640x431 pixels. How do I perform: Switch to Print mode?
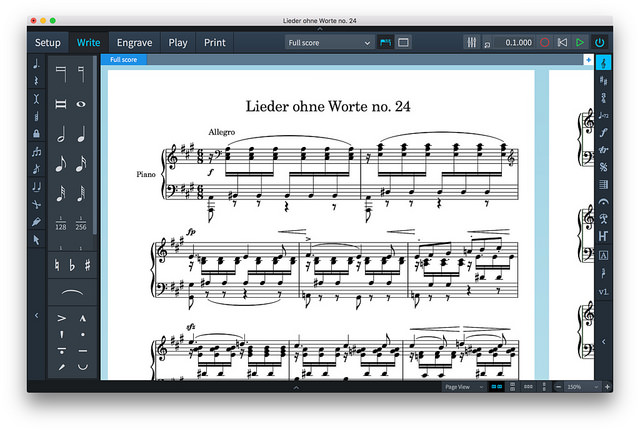pos(215,42)
